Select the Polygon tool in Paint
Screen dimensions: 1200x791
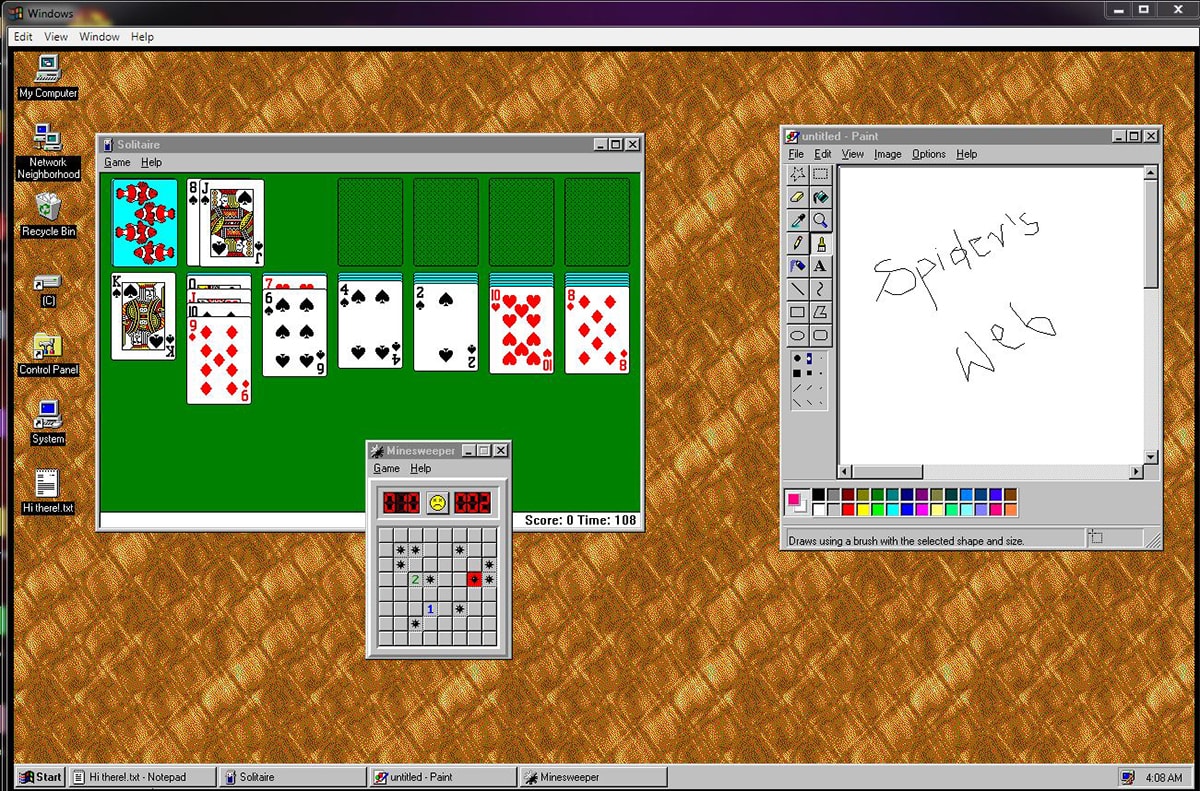pos(820,312)
